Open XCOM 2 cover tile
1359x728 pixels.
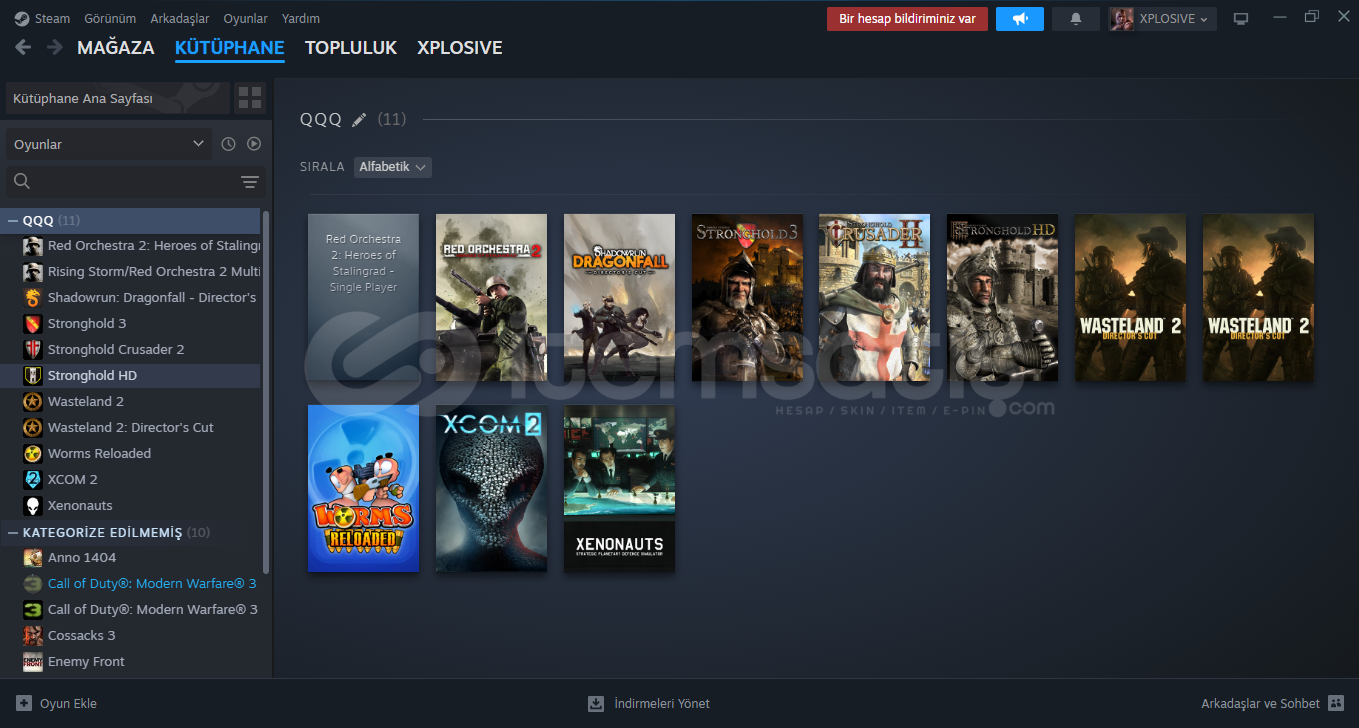[491, 488]
